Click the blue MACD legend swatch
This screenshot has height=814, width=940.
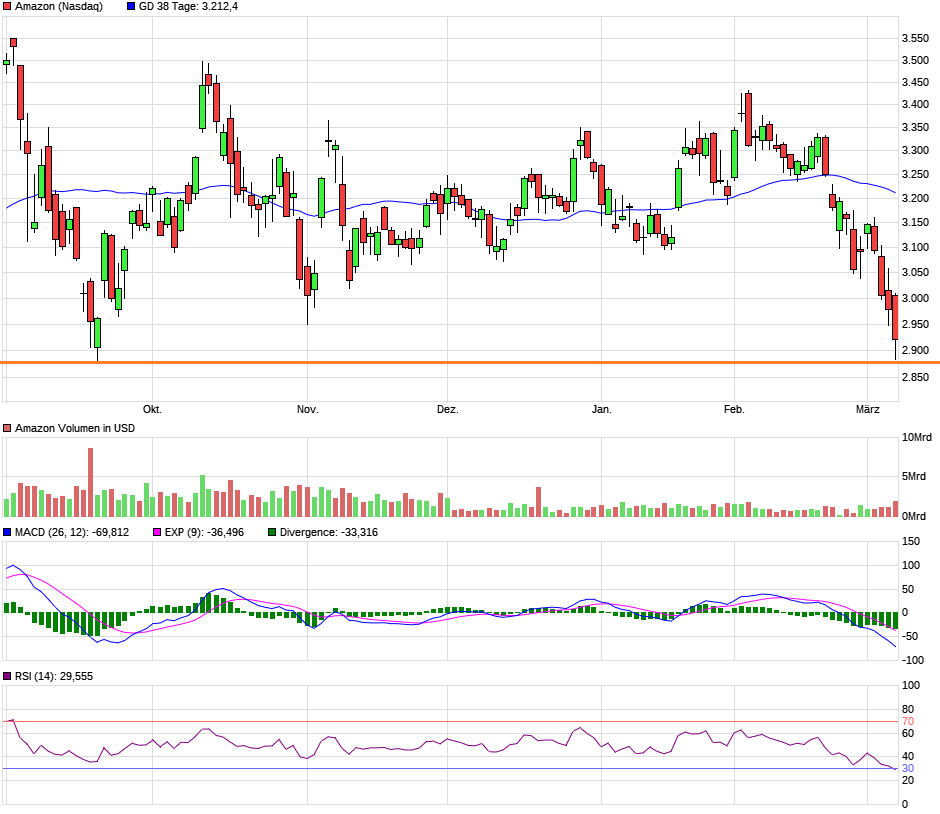click(7, 532)
